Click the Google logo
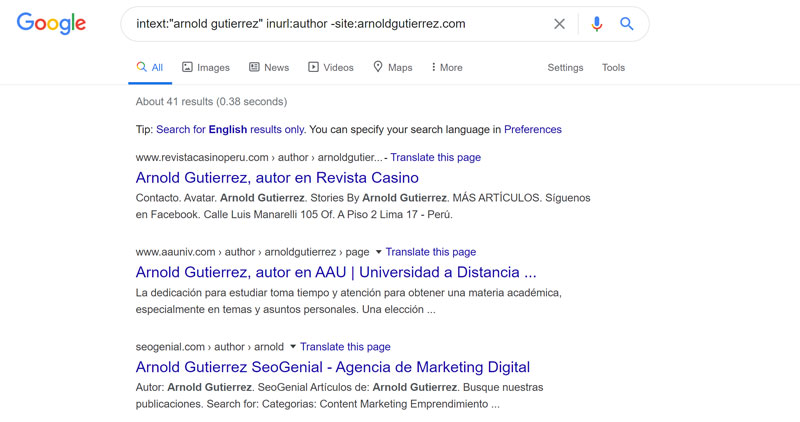The image size is (800, 422). click(51, 23)
